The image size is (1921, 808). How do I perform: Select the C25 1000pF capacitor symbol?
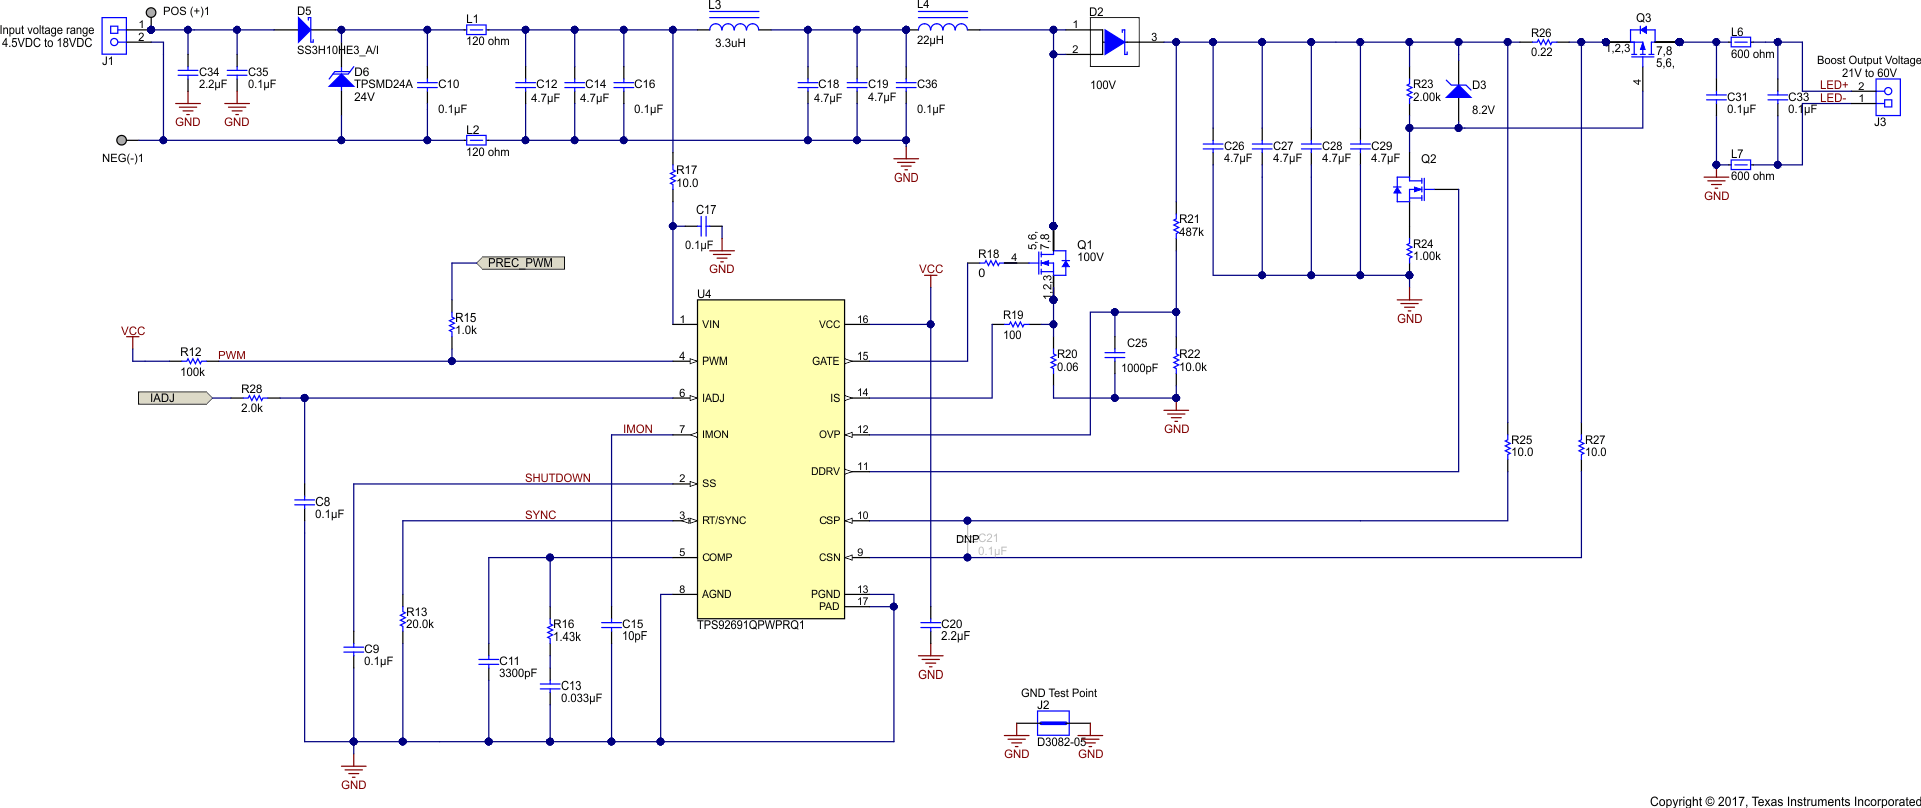pos(1115,354)
